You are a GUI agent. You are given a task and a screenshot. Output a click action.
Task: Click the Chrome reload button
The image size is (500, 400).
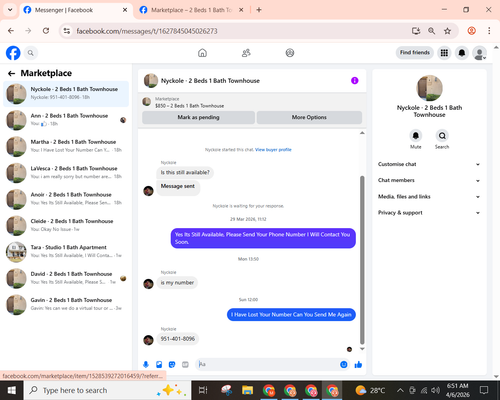click(46, 31)
